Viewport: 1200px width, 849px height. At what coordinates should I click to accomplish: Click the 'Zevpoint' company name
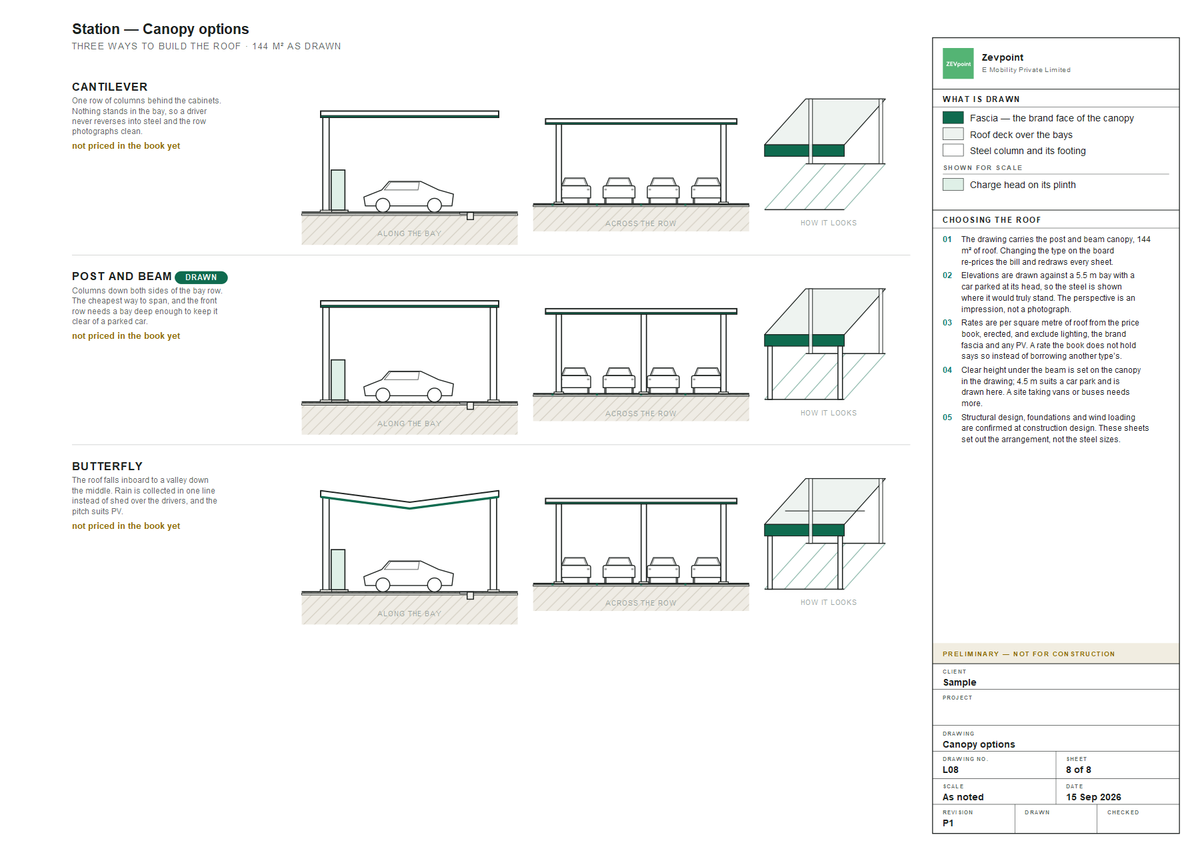pos(1003,58)
